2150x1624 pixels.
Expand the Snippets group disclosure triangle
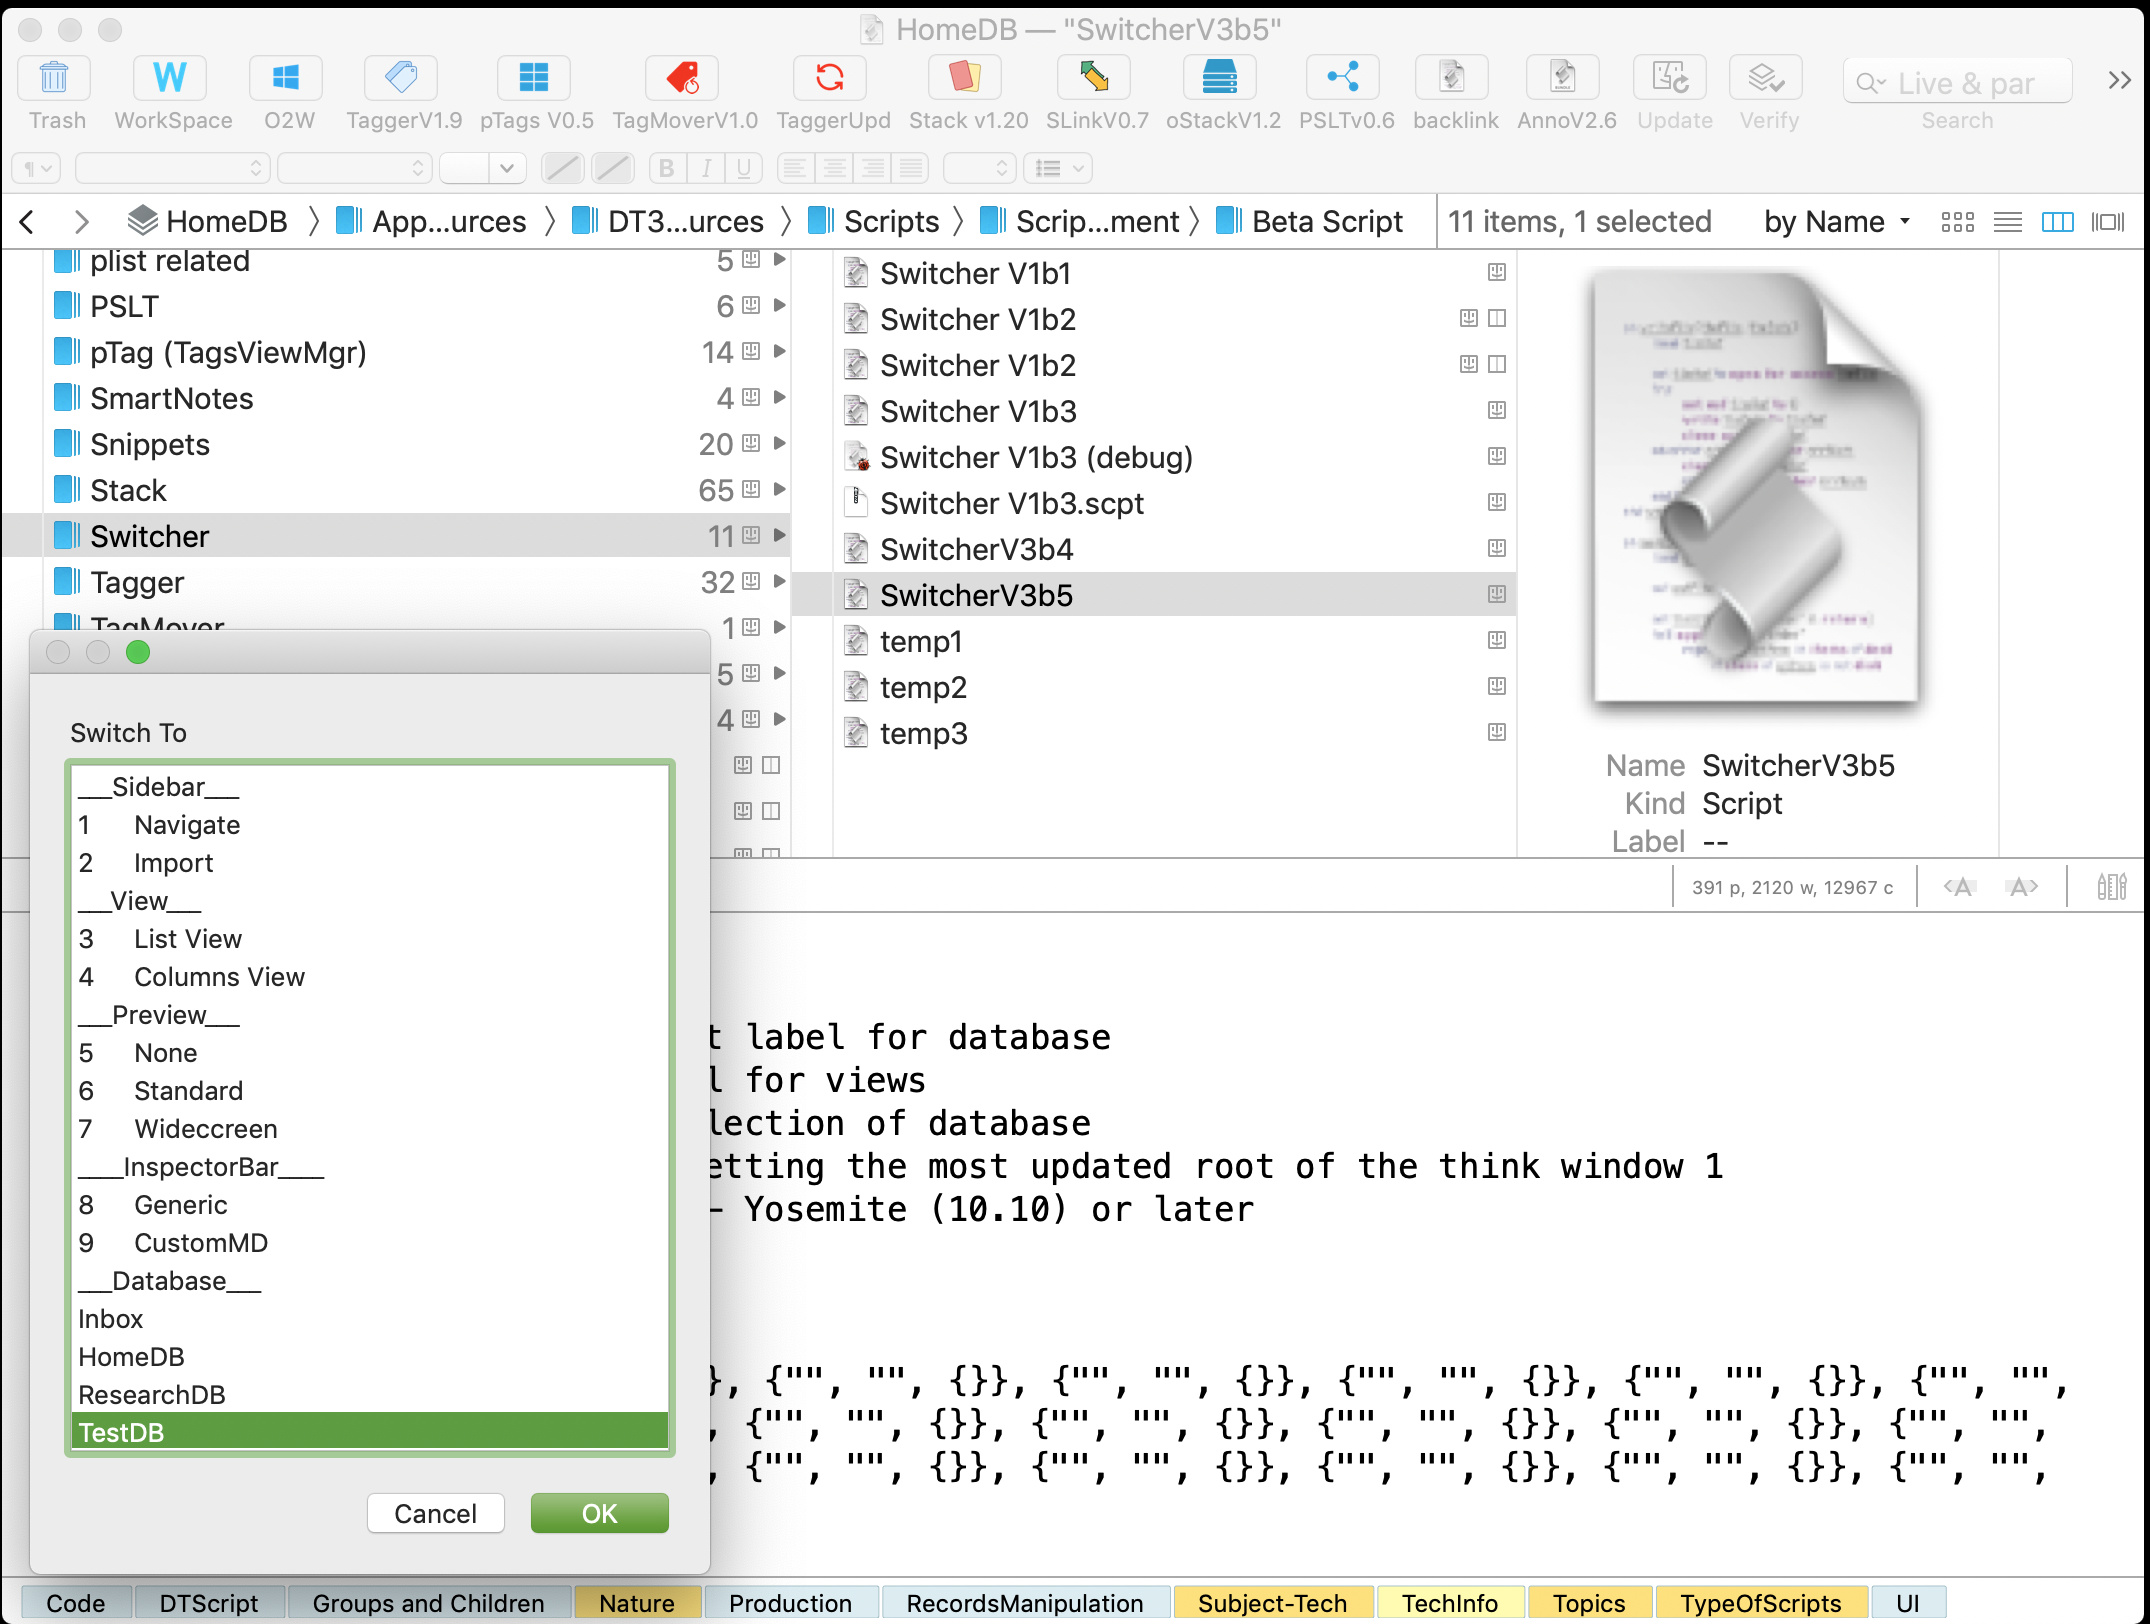[780, 443]
